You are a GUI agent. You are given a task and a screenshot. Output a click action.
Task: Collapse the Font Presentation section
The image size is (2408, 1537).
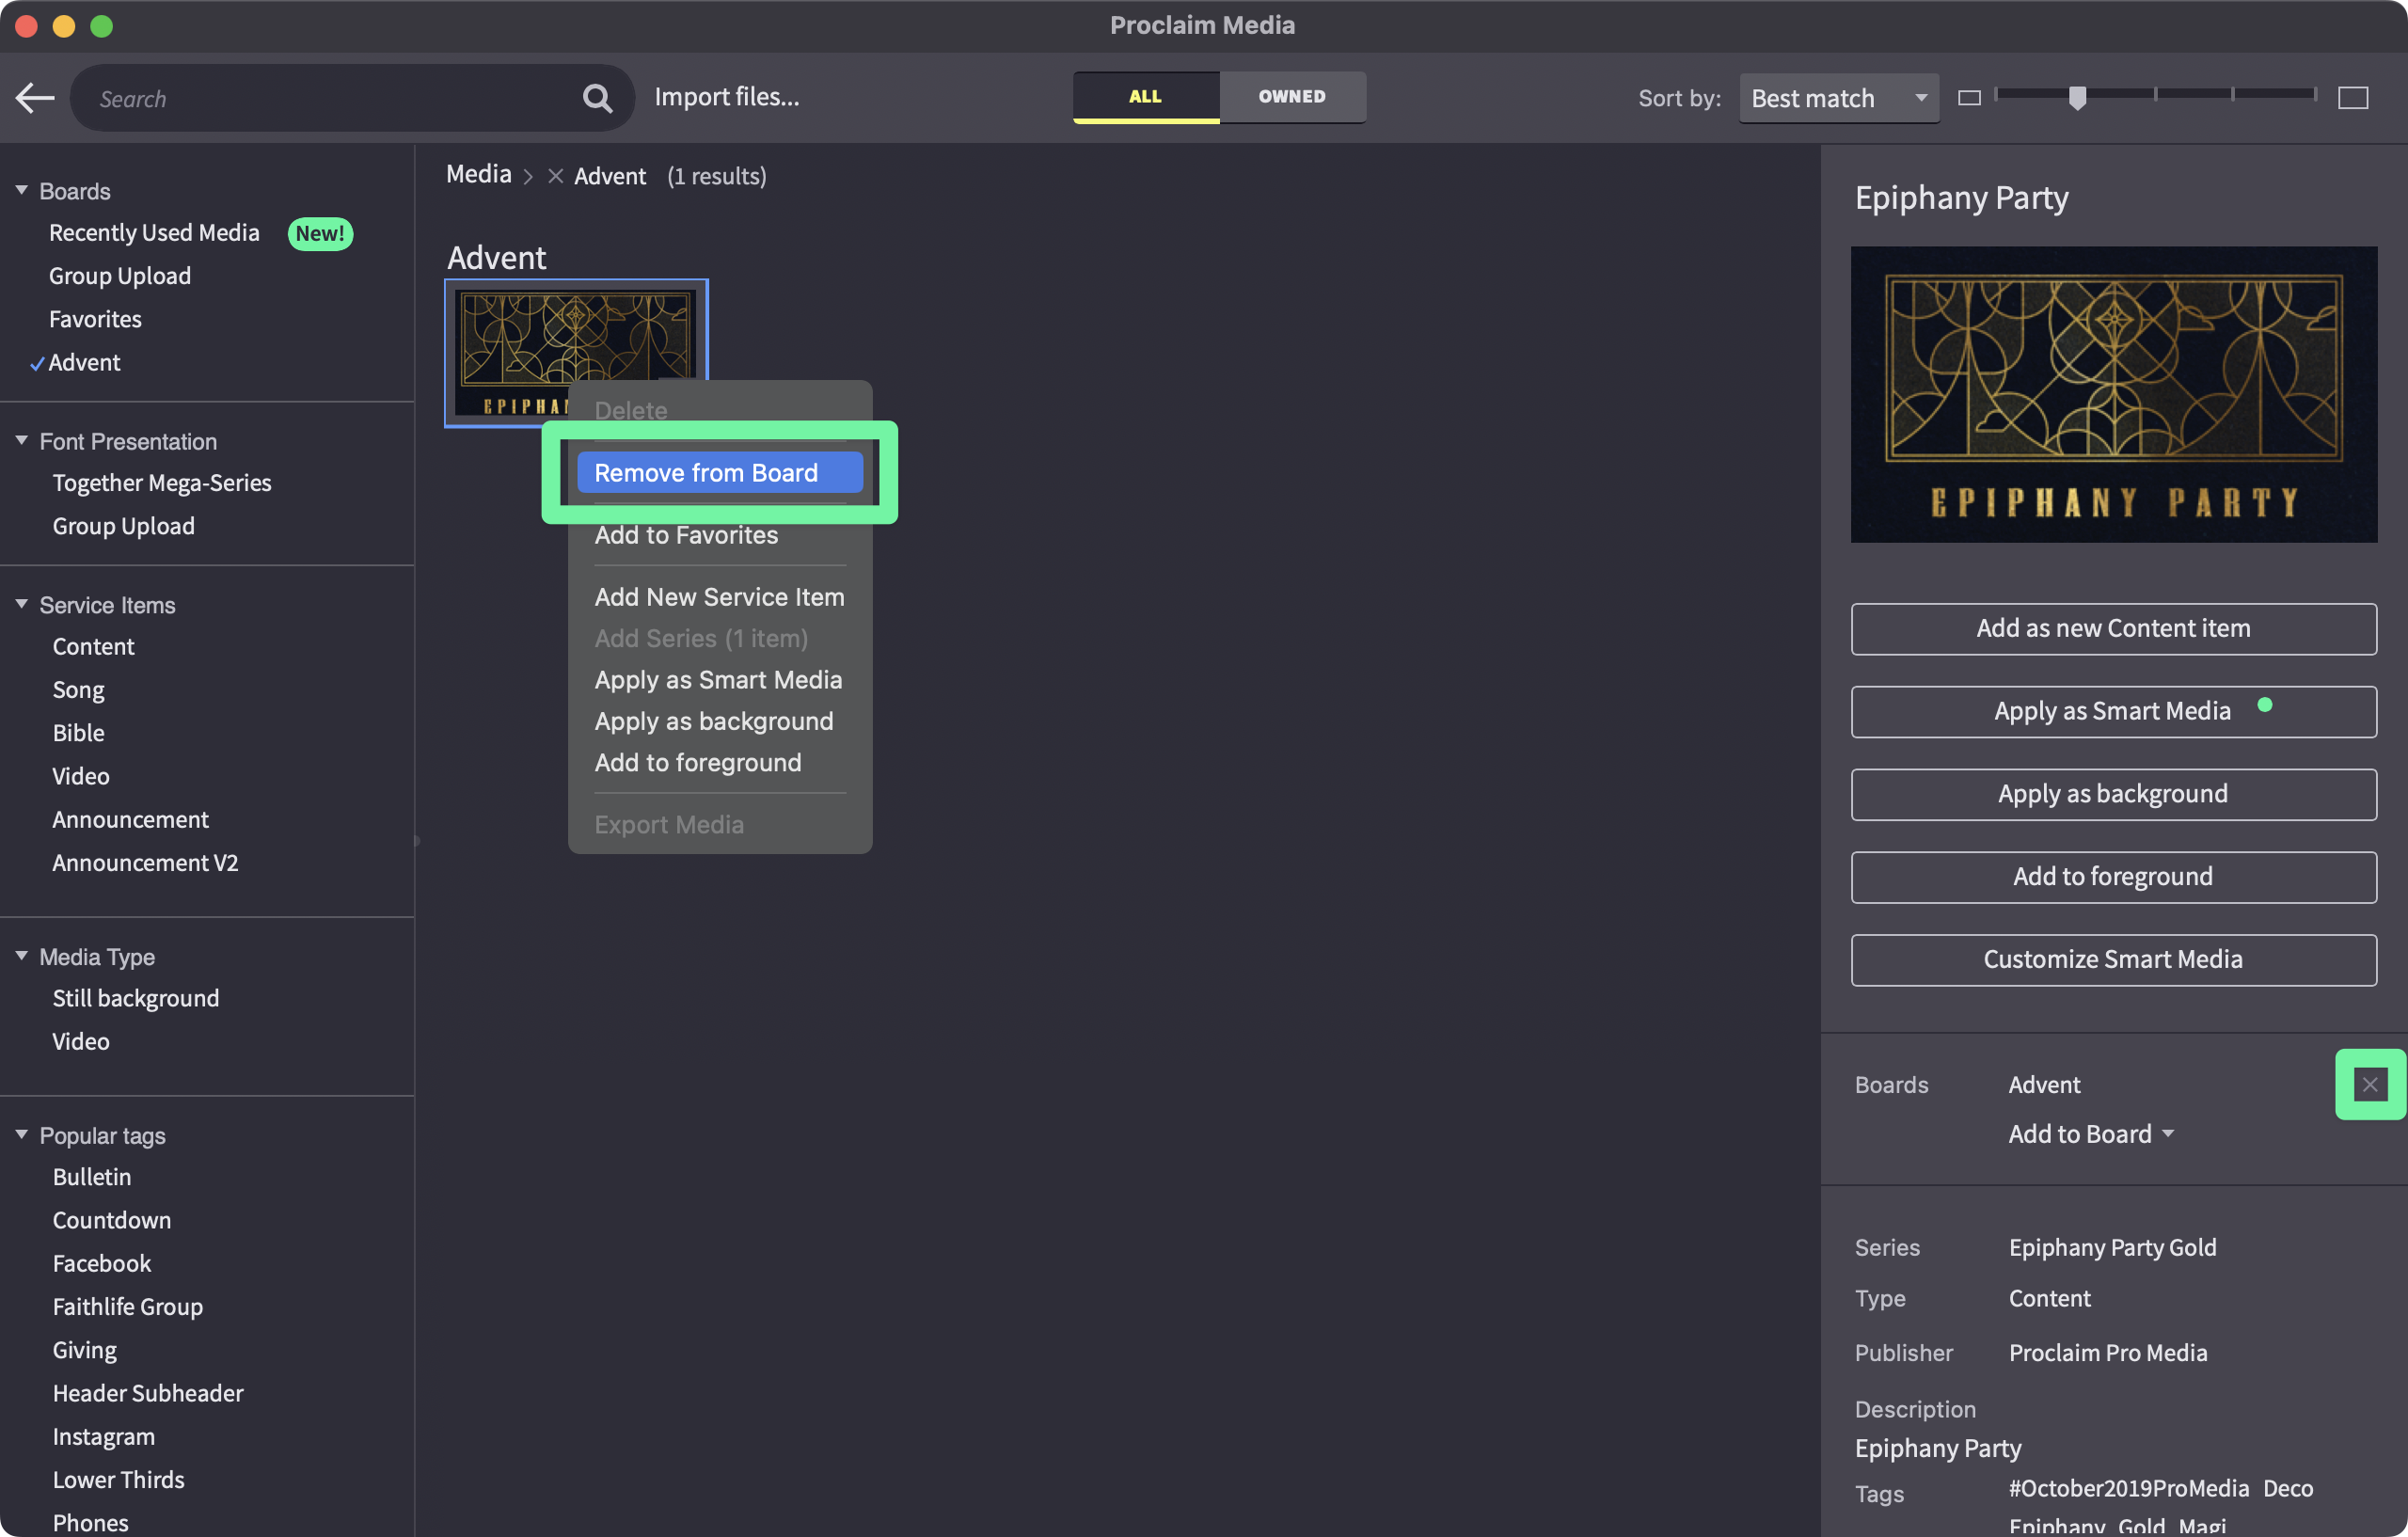21,440
